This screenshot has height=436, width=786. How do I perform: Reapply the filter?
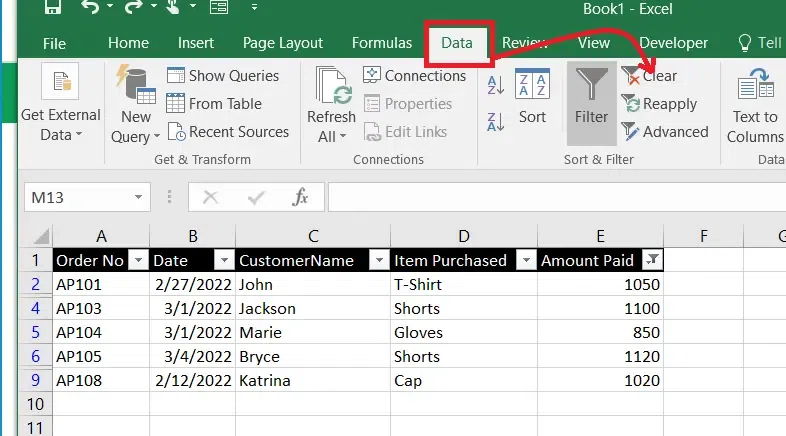660,104
